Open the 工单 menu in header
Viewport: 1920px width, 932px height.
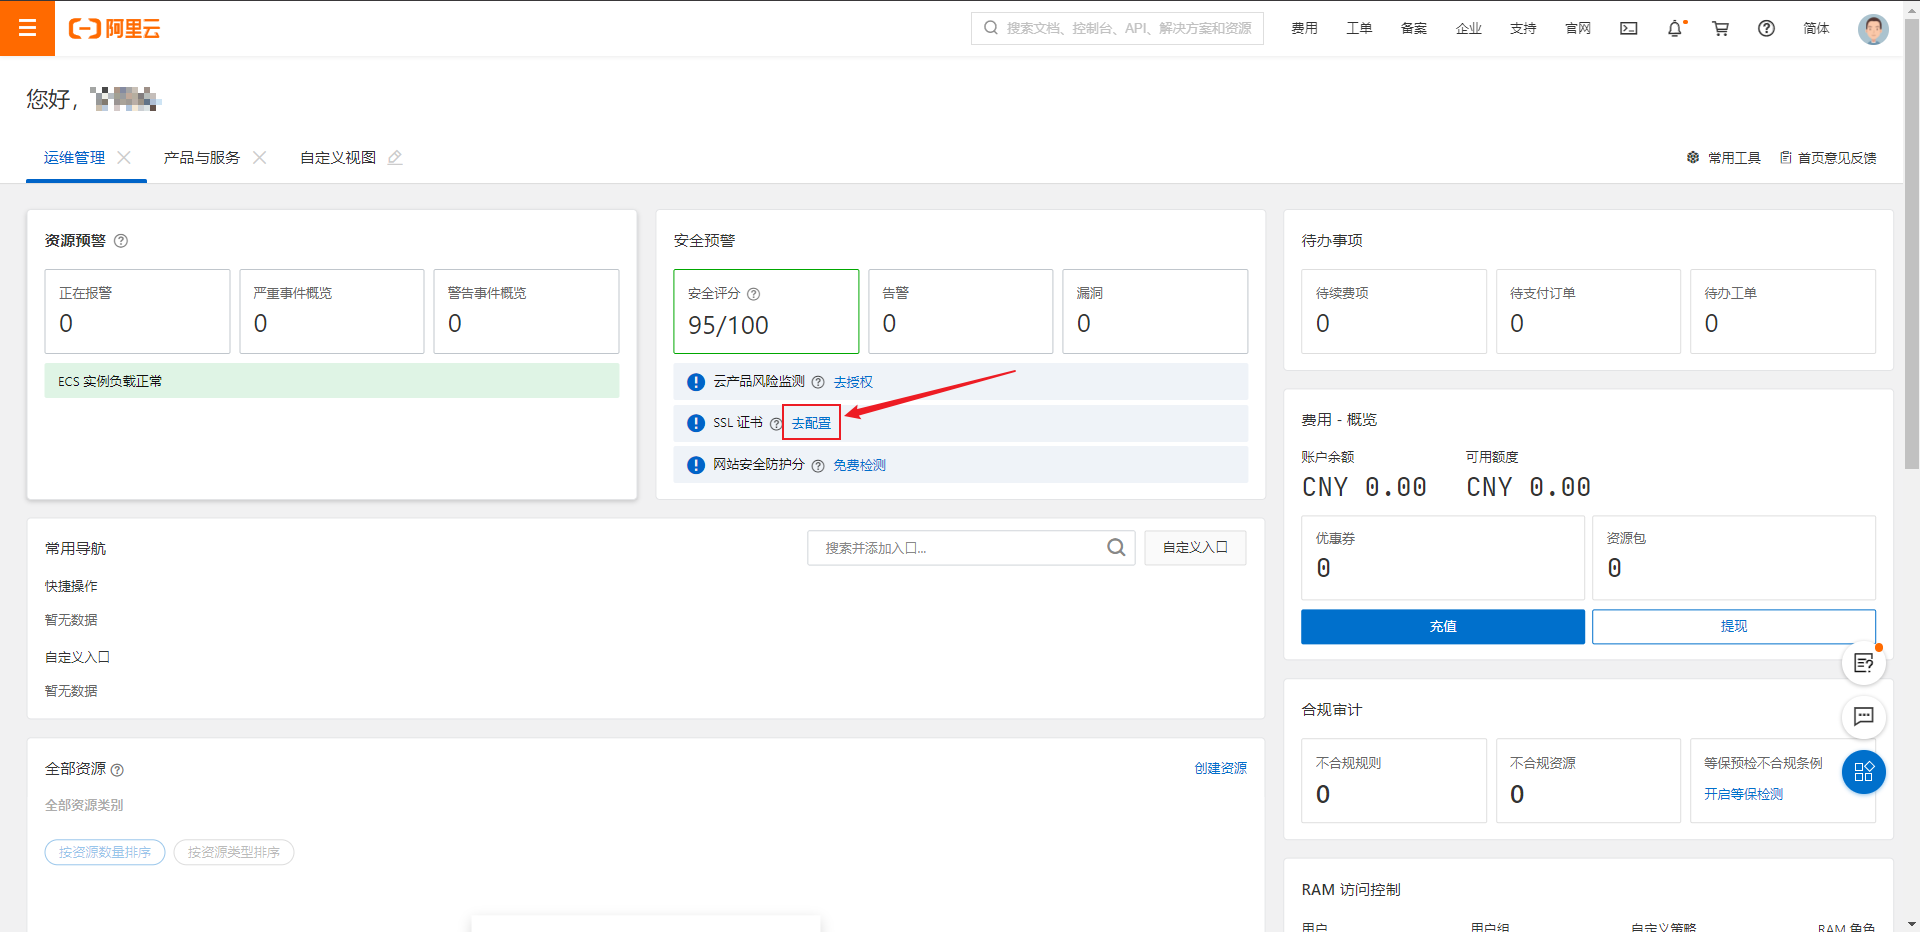click(x=1359, y=28)
